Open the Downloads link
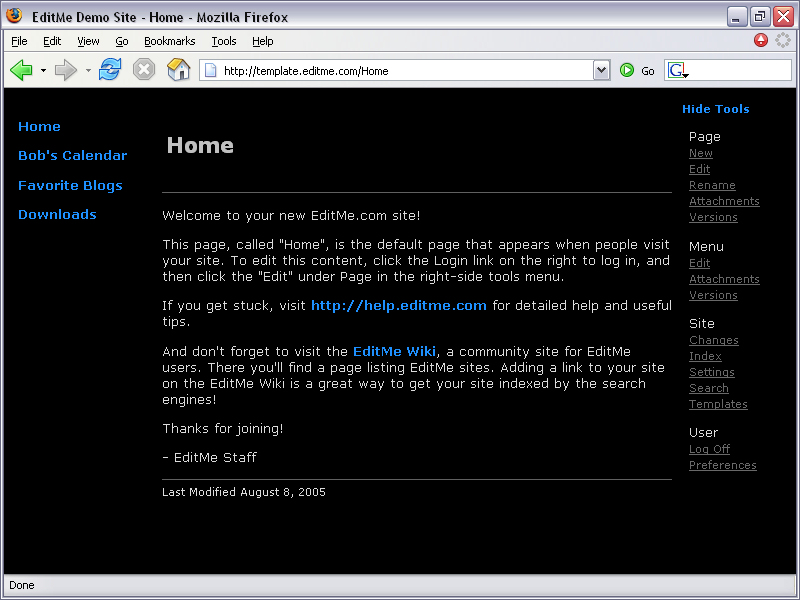This screenshot has height=600, width=800. pyautogui.click(x=57, y=214)
